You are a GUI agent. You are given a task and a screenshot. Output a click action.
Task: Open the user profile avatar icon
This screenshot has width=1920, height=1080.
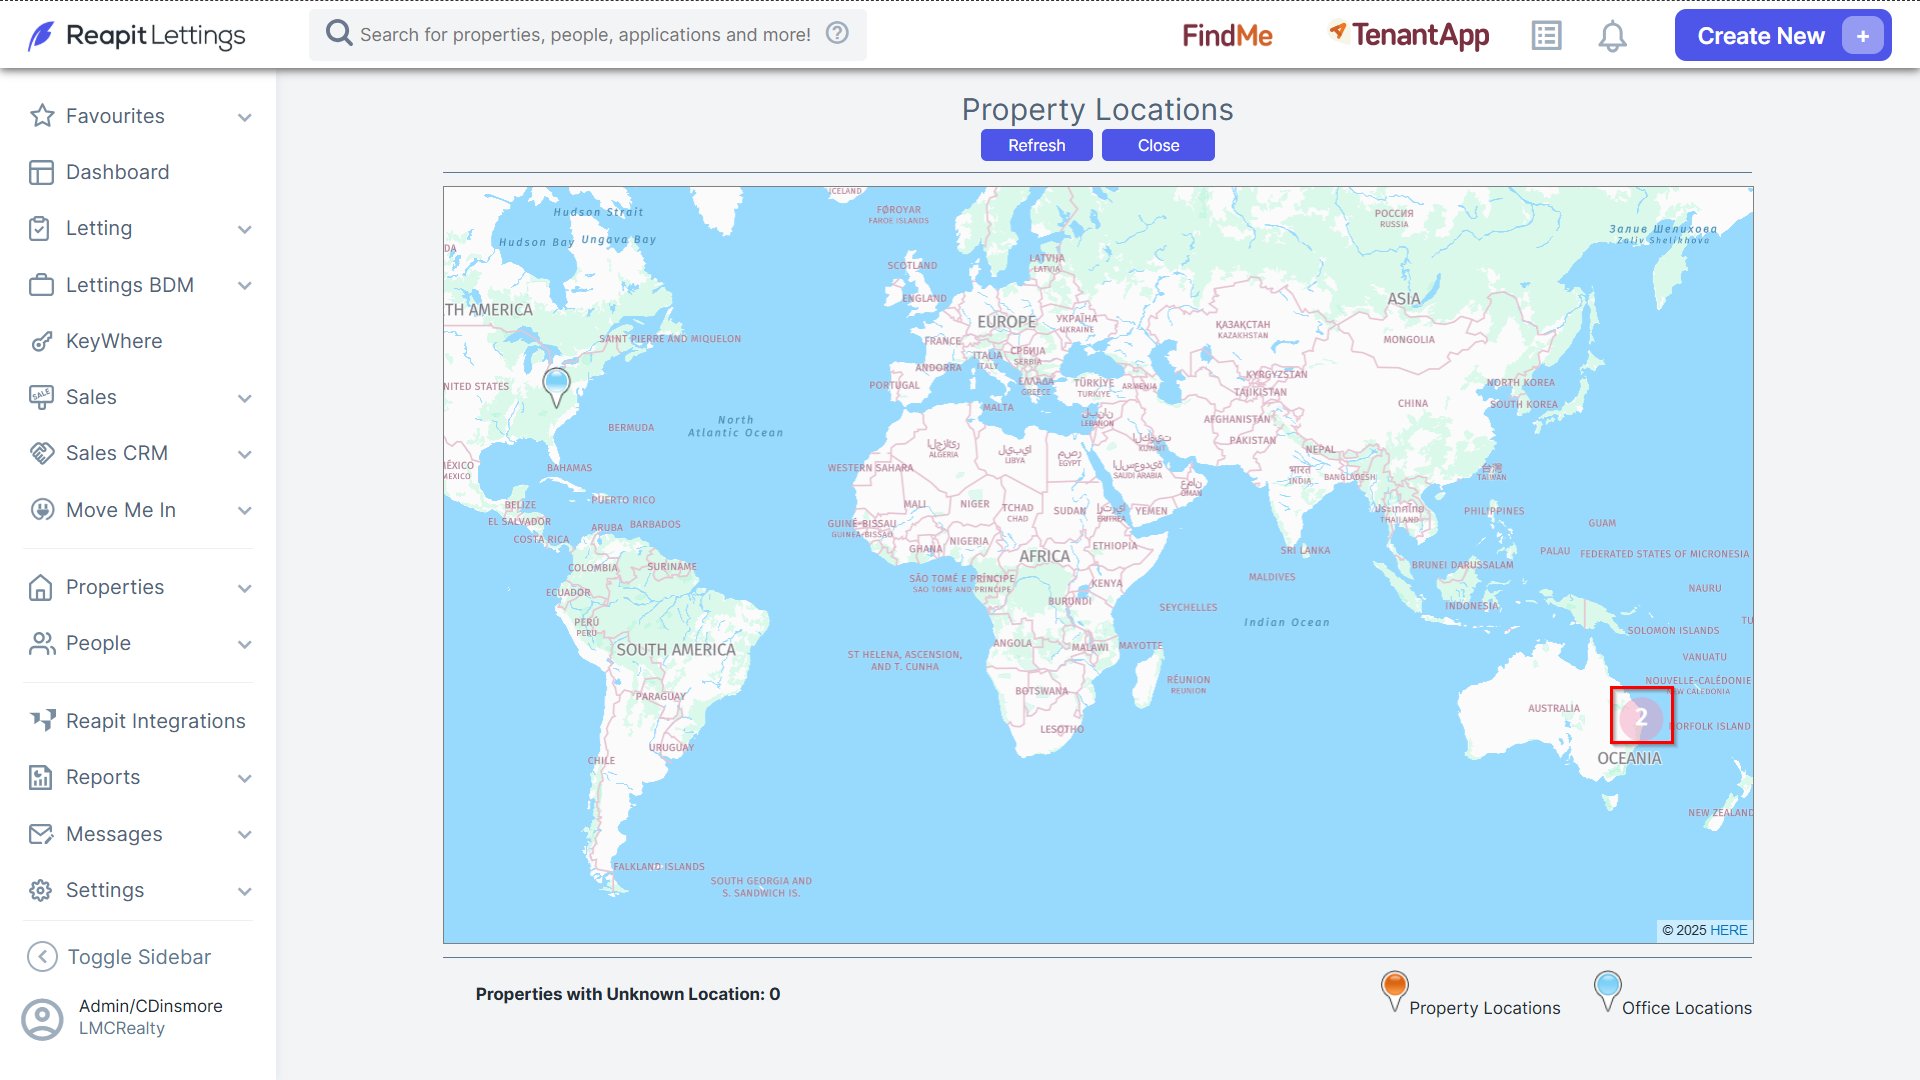[x=42, y=1019]
